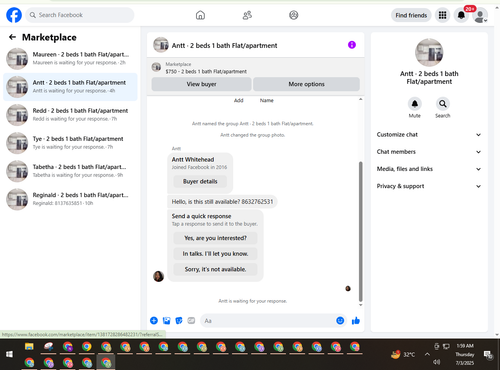This screenshot has height=370, width=500.
Task: Select the Antt conversation in the list
Action: point(70,87)
